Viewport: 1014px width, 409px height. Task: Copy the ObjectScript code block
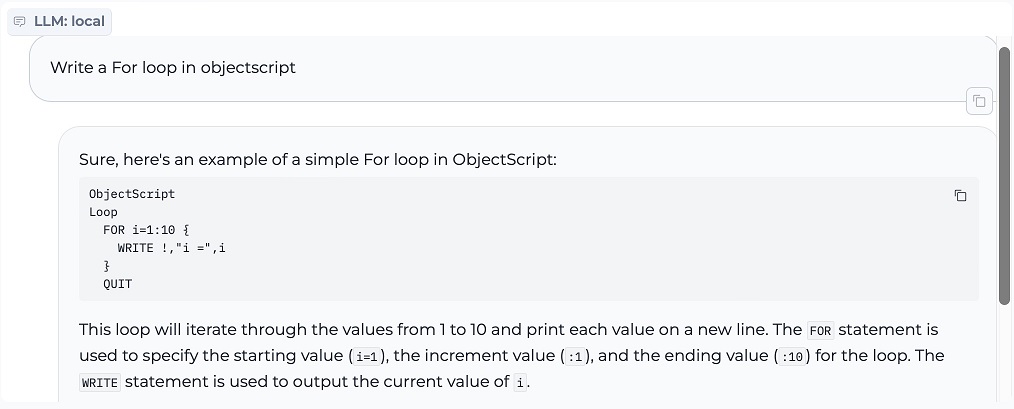pos(960,195)
